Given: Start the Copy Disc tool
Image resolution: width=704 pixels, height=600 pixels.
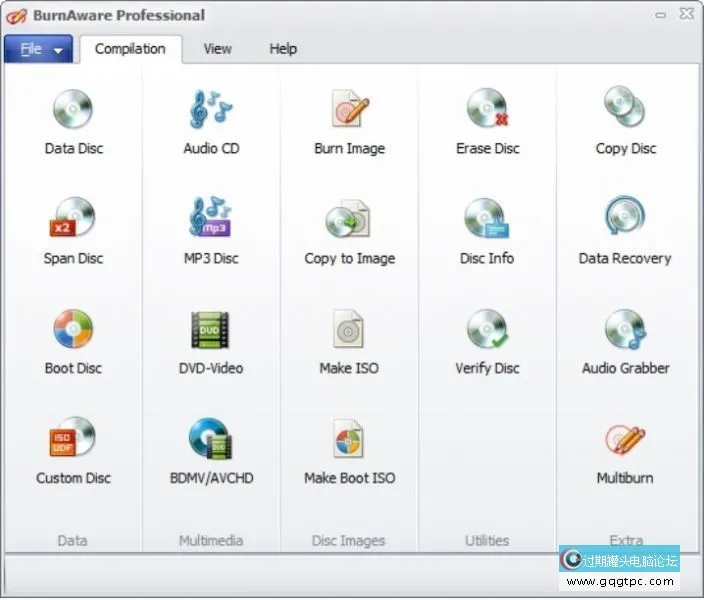Looking at the screenshot, I should (x=625, y=122).
